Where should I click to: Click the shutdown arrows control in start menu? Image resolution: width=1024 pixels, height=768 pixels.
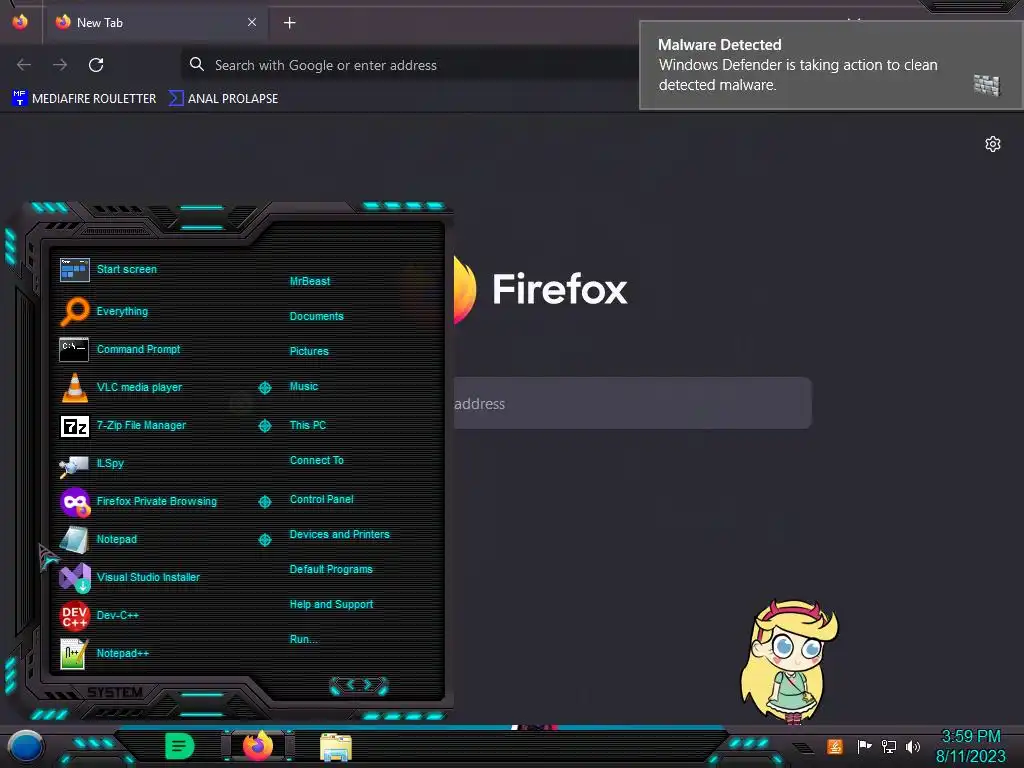click(359, 685)
